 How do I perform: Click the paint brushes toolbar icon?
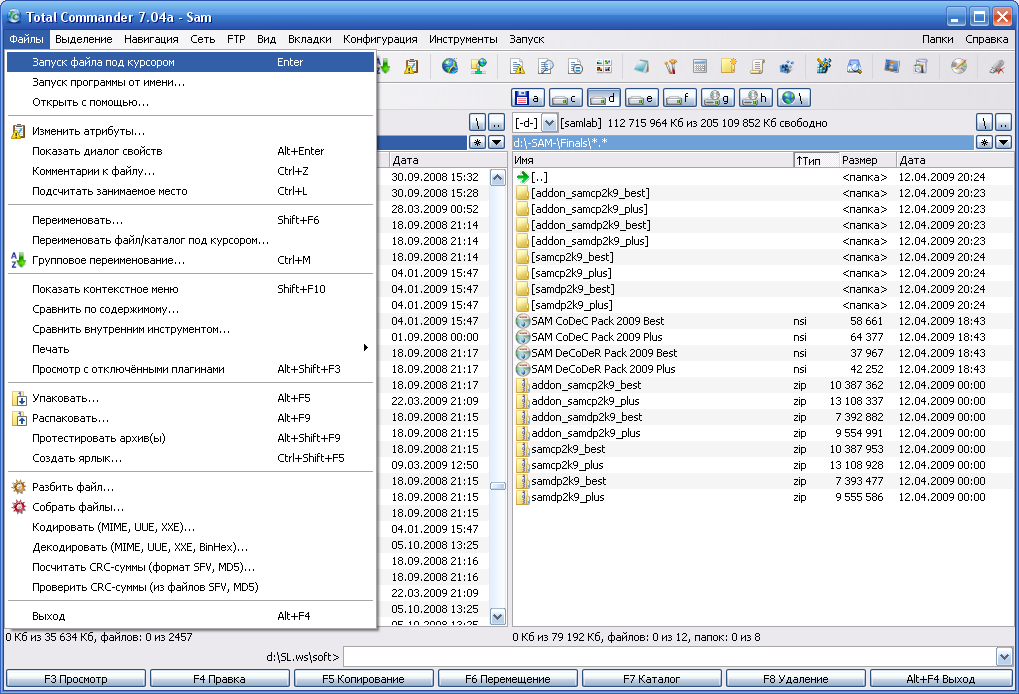coord(671,66)
